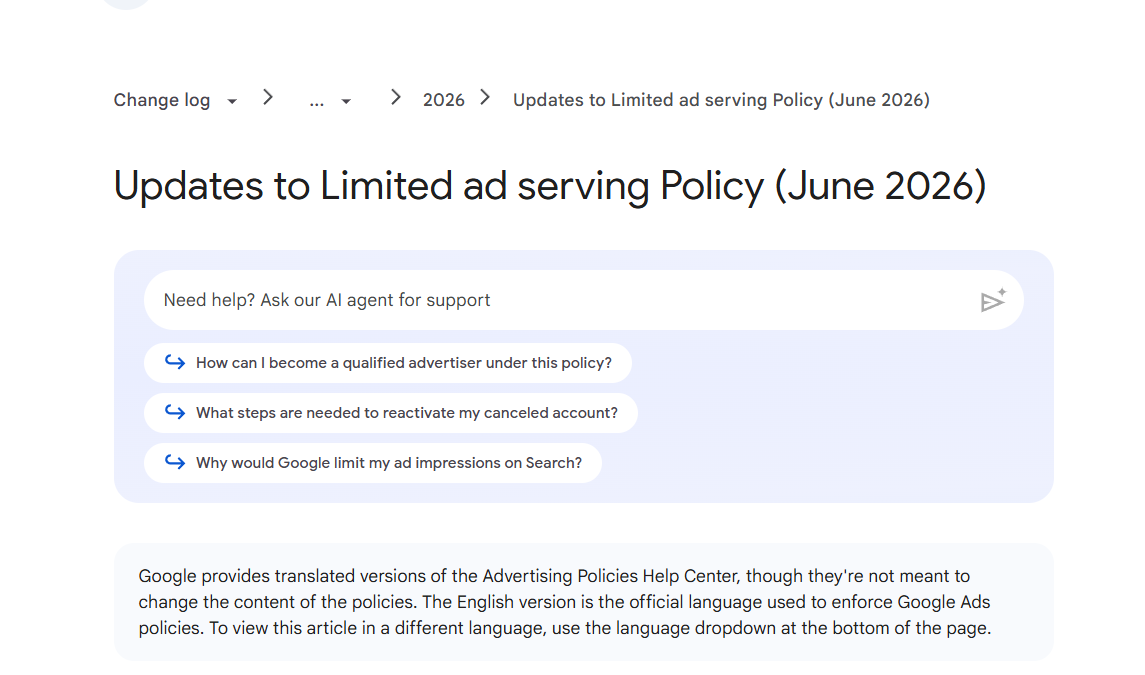Click the 'Updates to Limited ad serving Policy' breadcrumb
This screenshot has width=1145, height=675.
click(x=721, y=100)
